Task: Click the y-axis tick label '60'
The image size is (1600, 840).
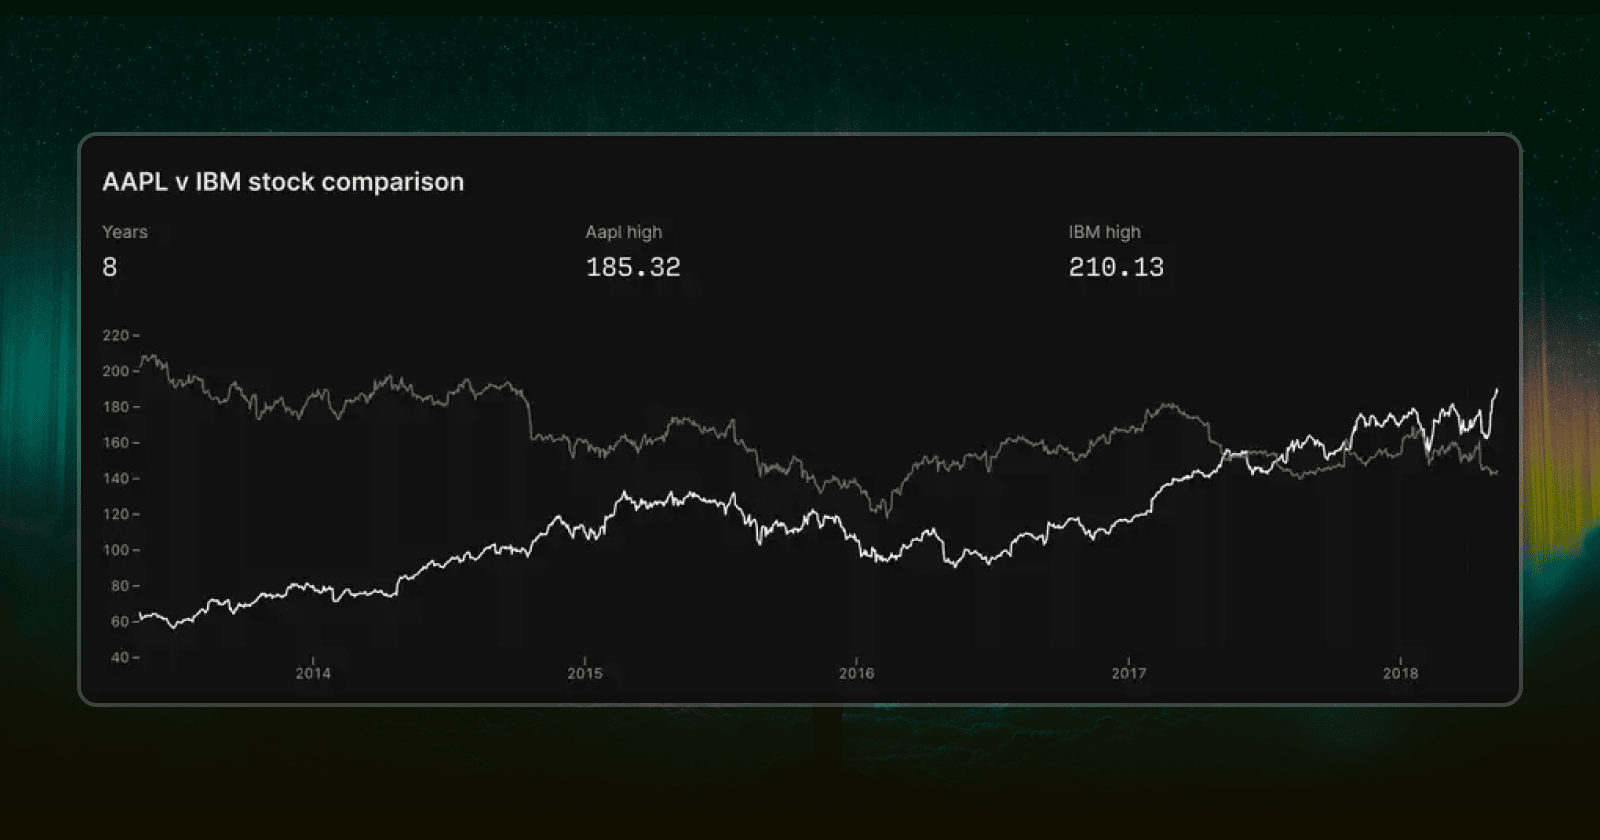Action: click(120, 621)
